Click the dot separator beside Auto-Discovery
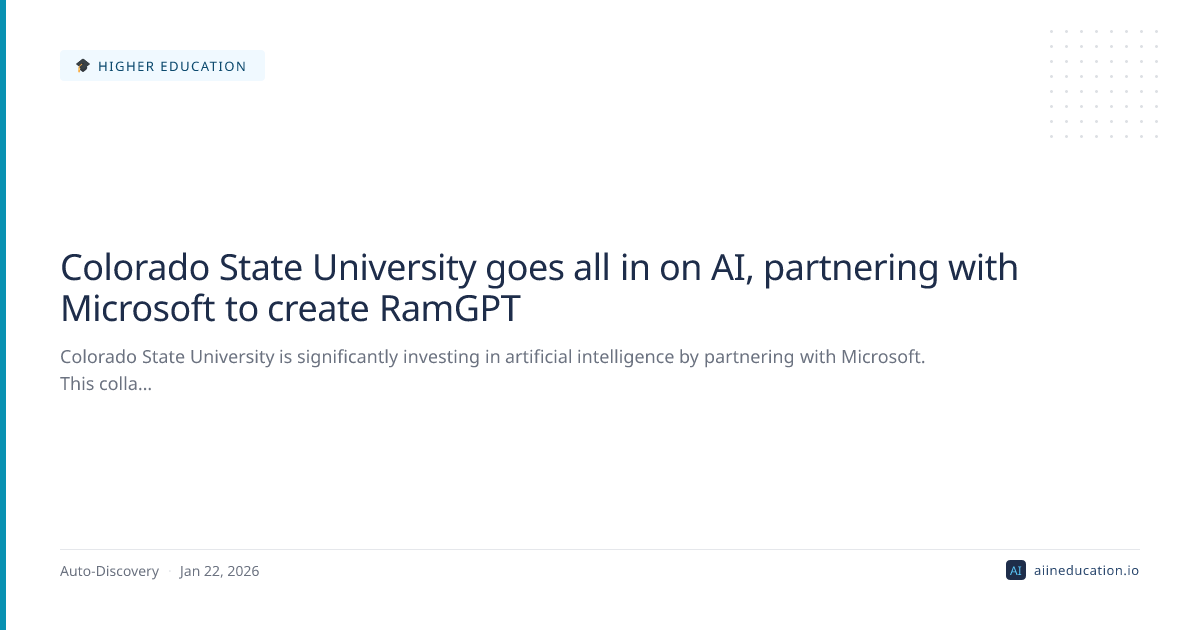 pos(169,571)
